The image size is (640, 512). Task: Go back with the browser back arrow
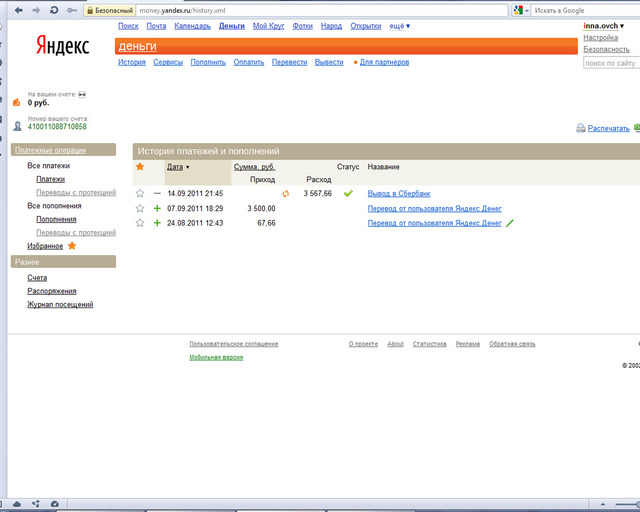tap(18, 10)
